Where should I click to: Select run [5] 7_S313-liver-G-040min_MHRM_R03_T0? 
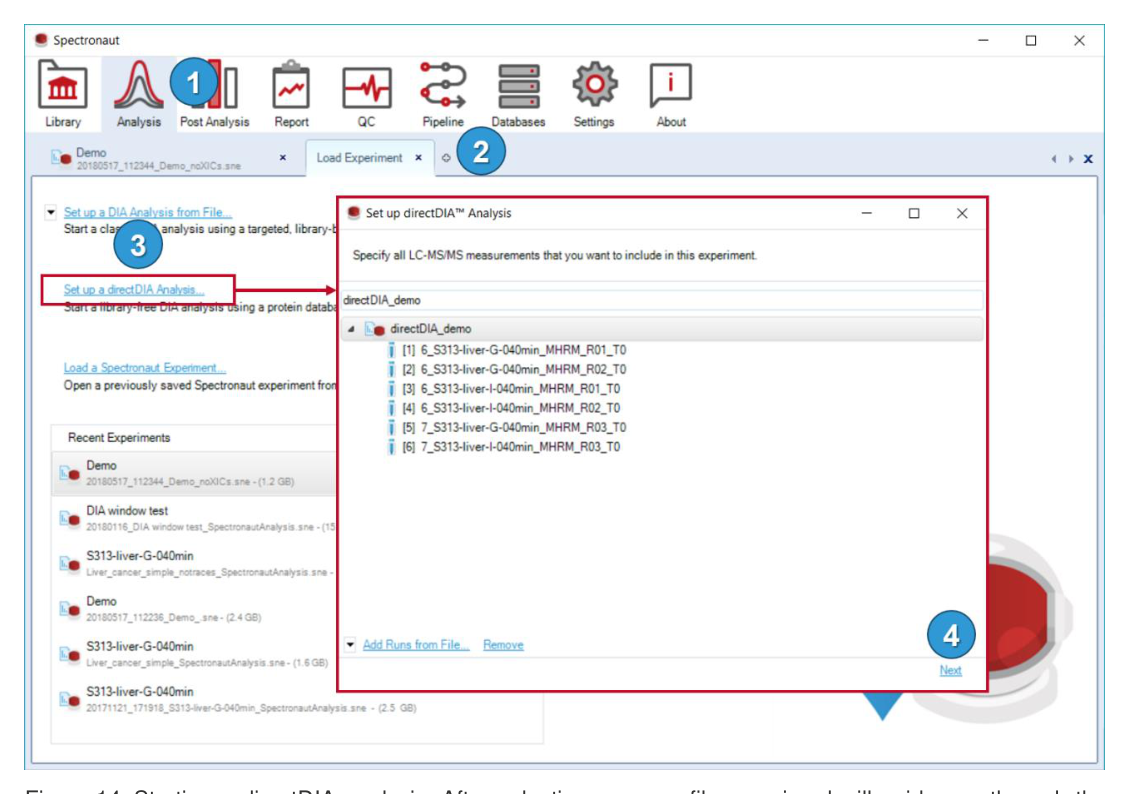coord(507,428)
